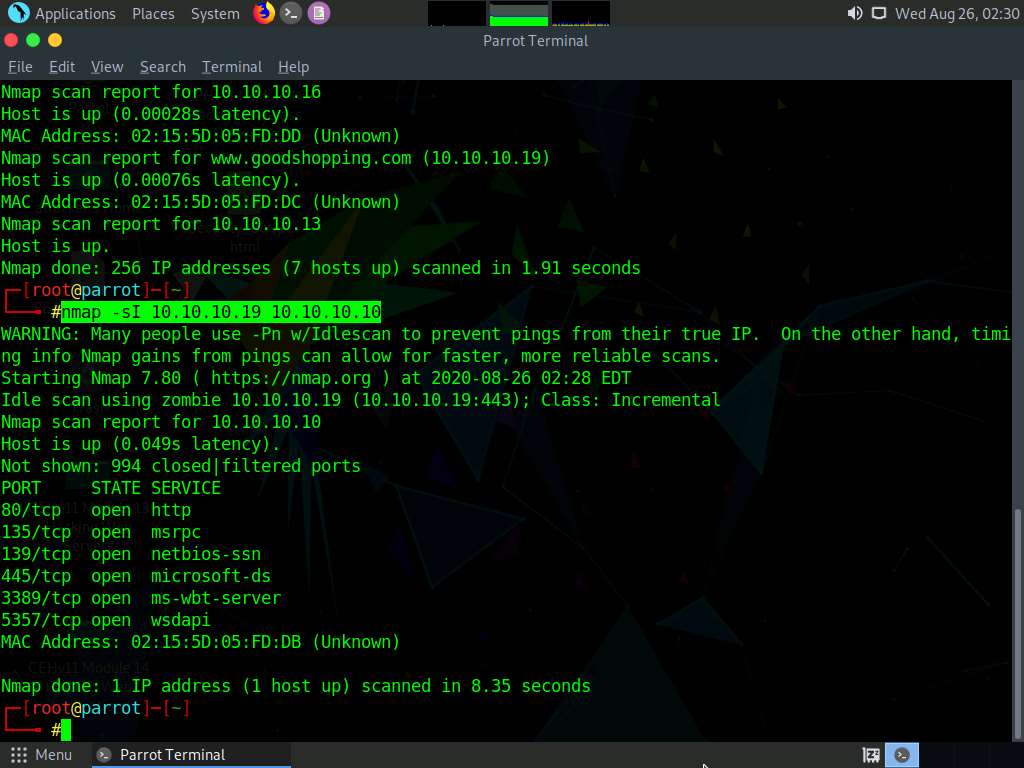
Task: Click the line '5357/tcp open wsdapi'
Action: point(106,620)
